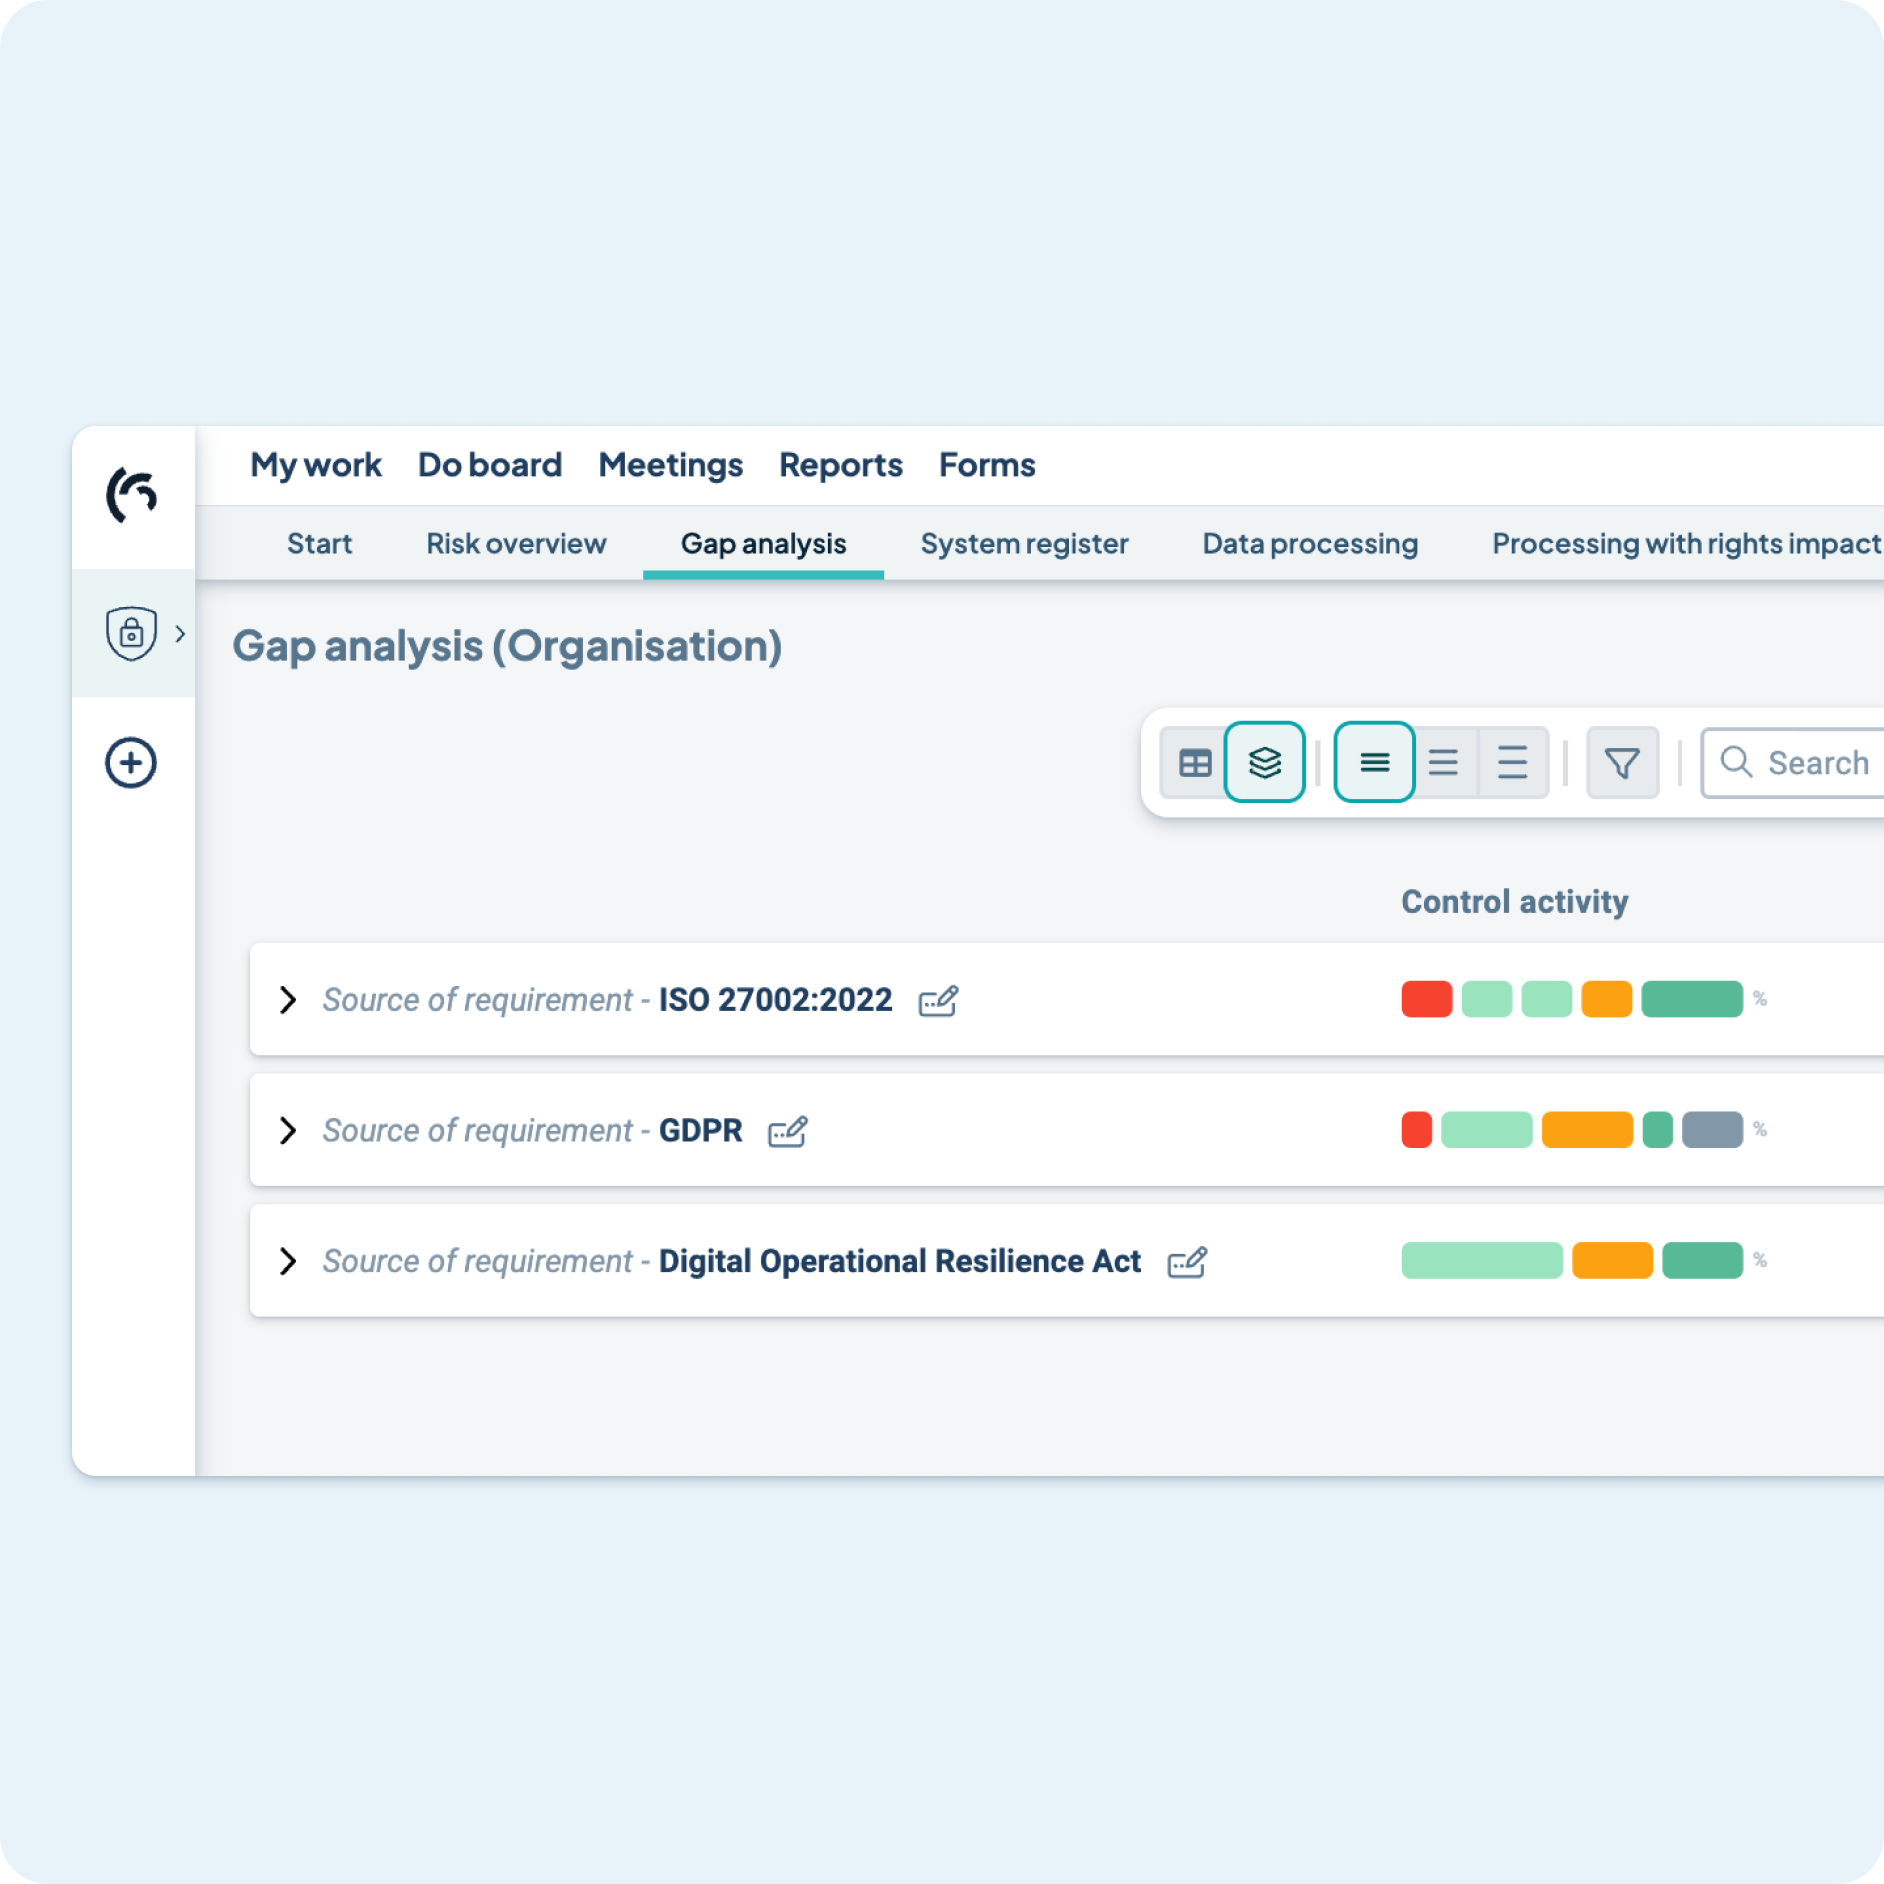Click the edit icon next to GDPR

point(789,1131)
